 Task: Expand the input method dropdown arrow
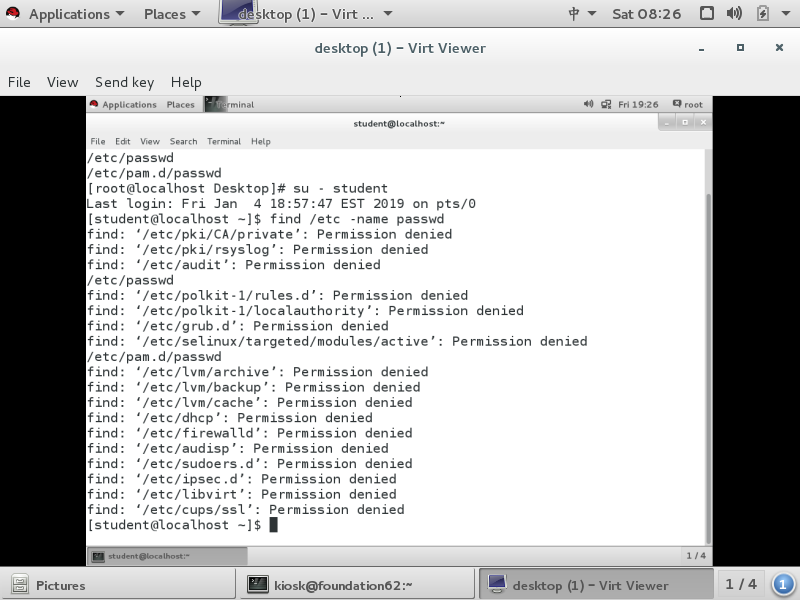click(x=592, y=14)
